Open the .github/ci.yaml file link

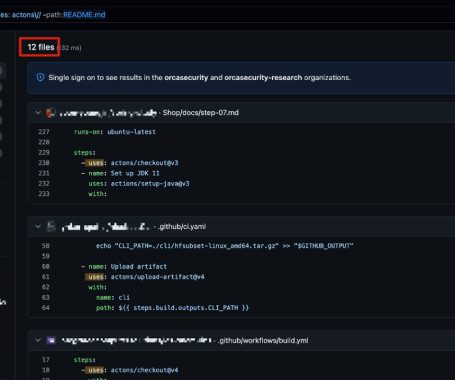pyautogui.click(x=182, y=227)
